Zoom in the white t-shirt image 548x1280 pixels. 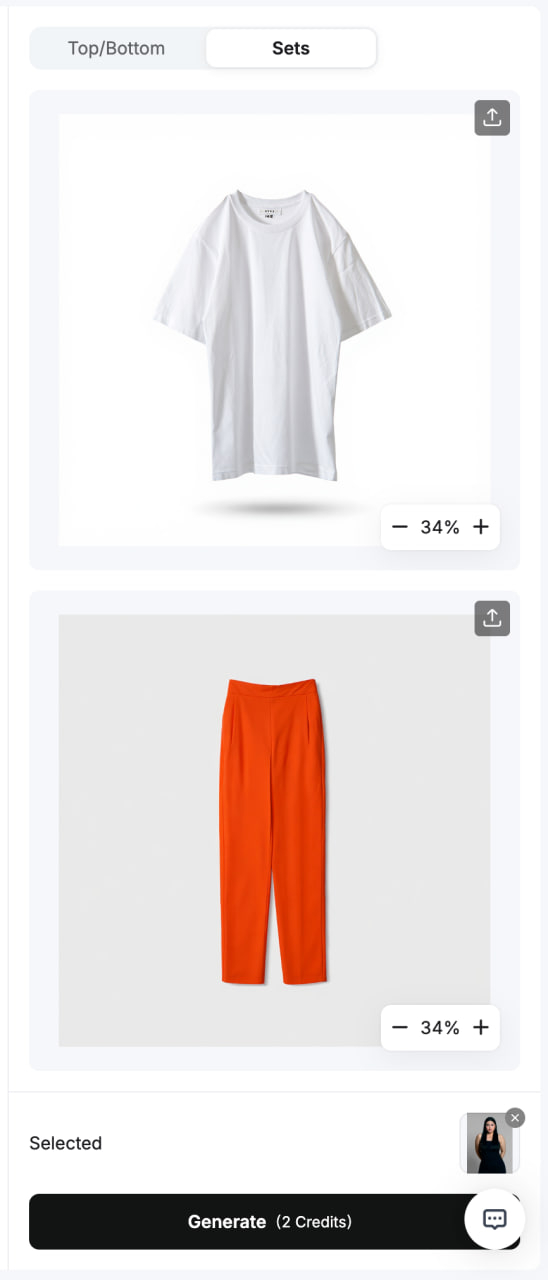pyautogui.click(x=480, y=527)
